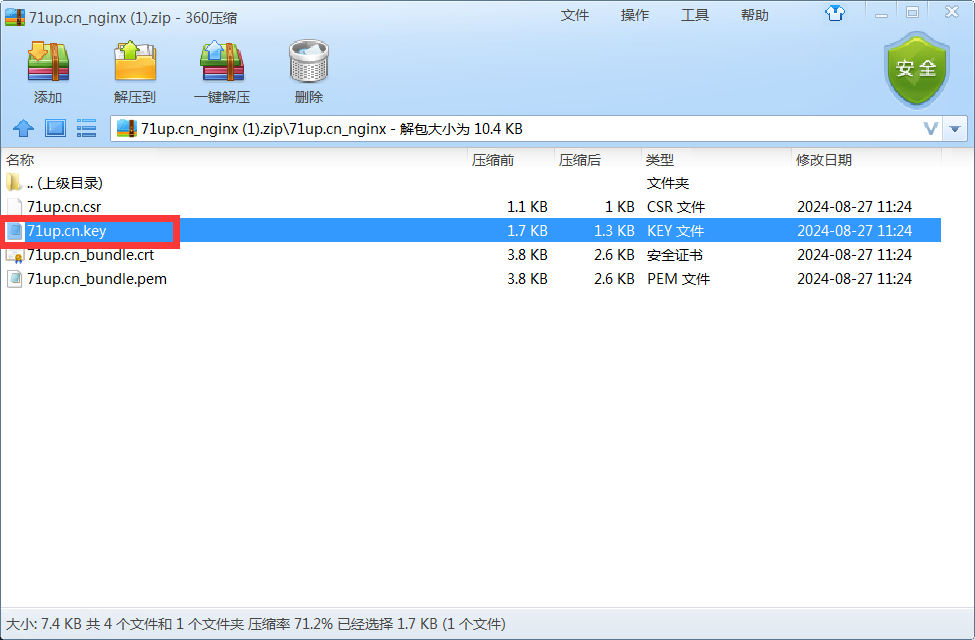
Task: Select file 71up.cn_bundle.crt
Action: click(471, 255)
